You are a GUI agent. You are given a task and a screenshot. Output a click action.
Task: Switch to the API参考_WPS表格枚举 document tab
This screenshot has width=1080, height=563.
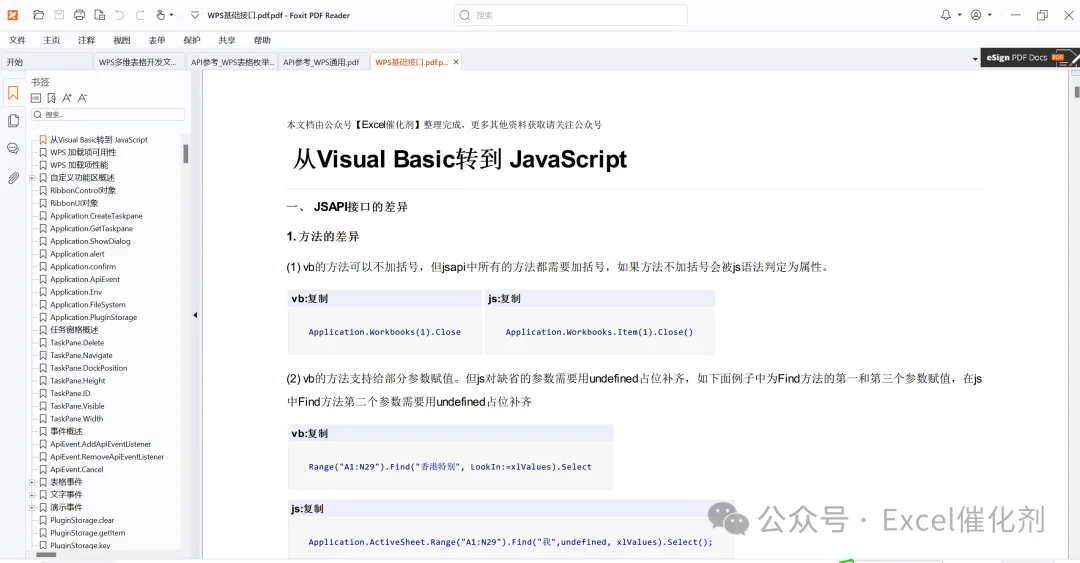(x=231, y=62)
